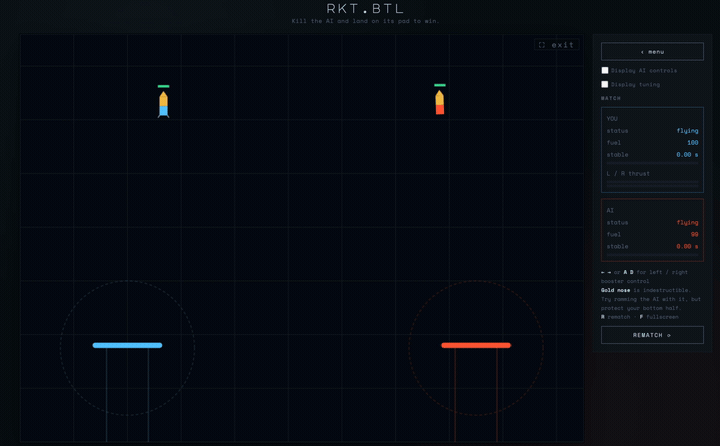720x446 pixels.
Task: Click the green health bar above red rocket
Action: (x=440, y=85)
